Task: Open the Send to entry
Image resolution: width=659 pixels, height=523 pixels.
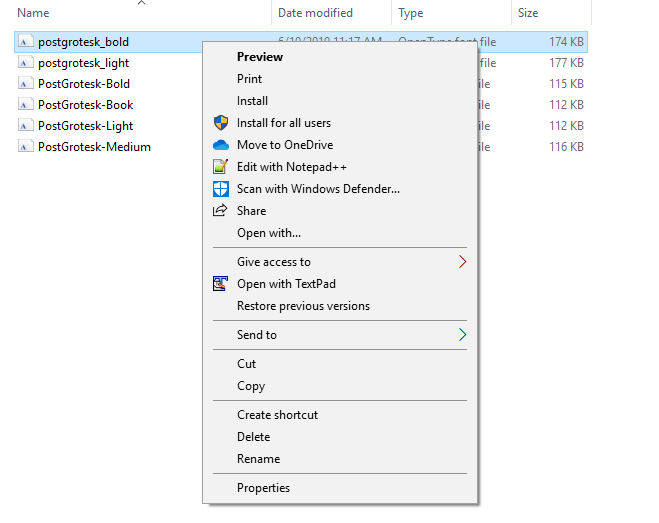Action: 340,335
